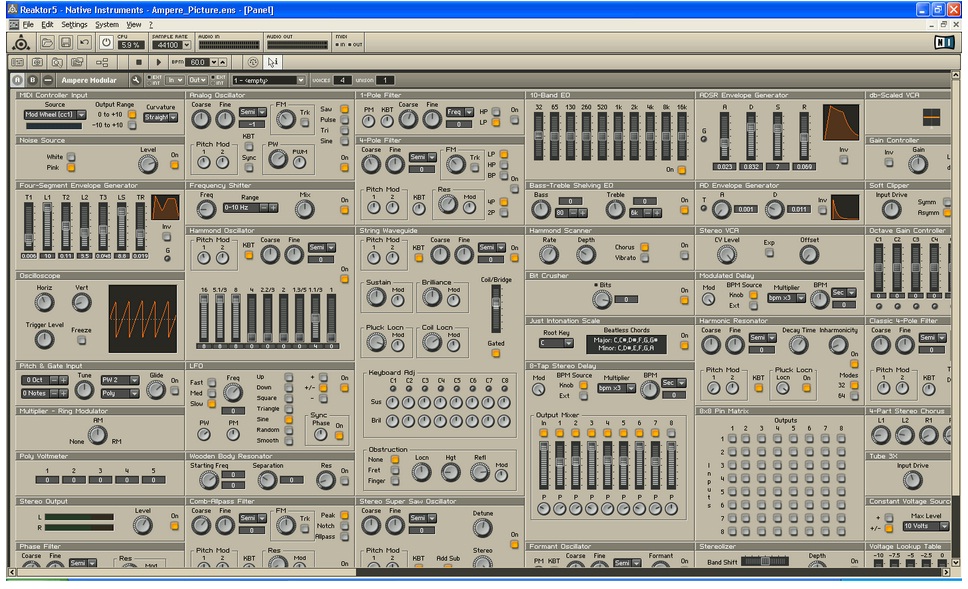This screenshot has height=589, width=968.
Task: Minimize the Ampere Modular instrument panel
Action: point(48,80)
